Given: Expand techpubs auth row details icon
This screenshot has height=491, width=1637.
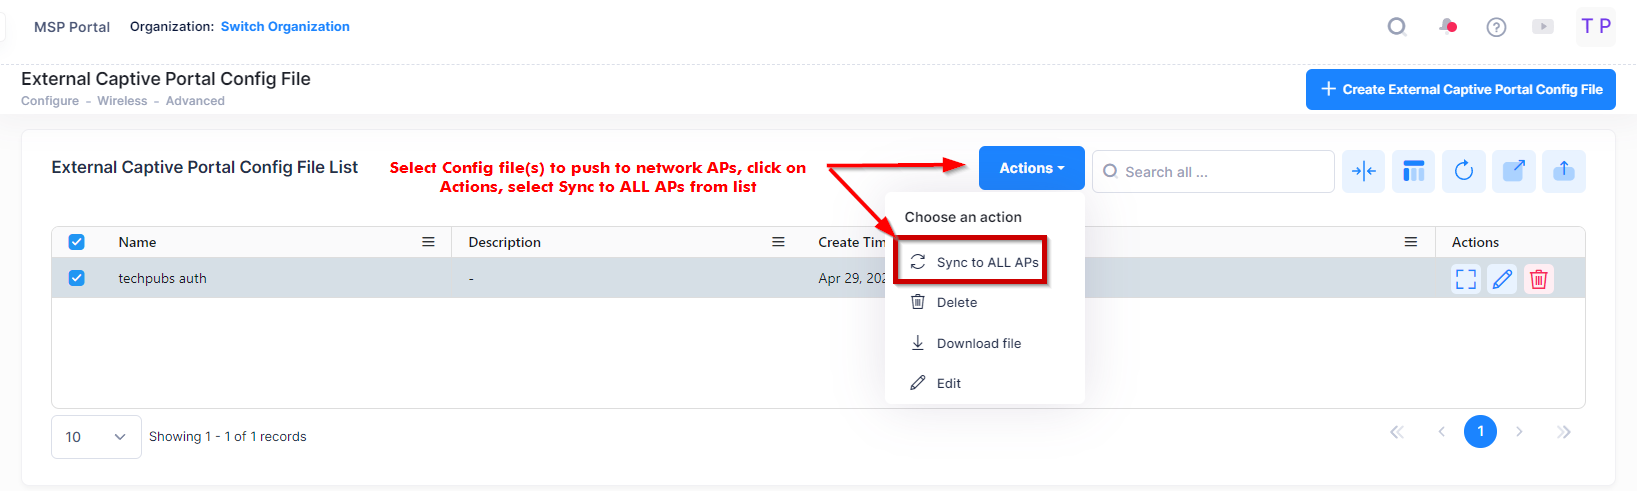Looking at the screenshot, I should [x=1465, y=279].
